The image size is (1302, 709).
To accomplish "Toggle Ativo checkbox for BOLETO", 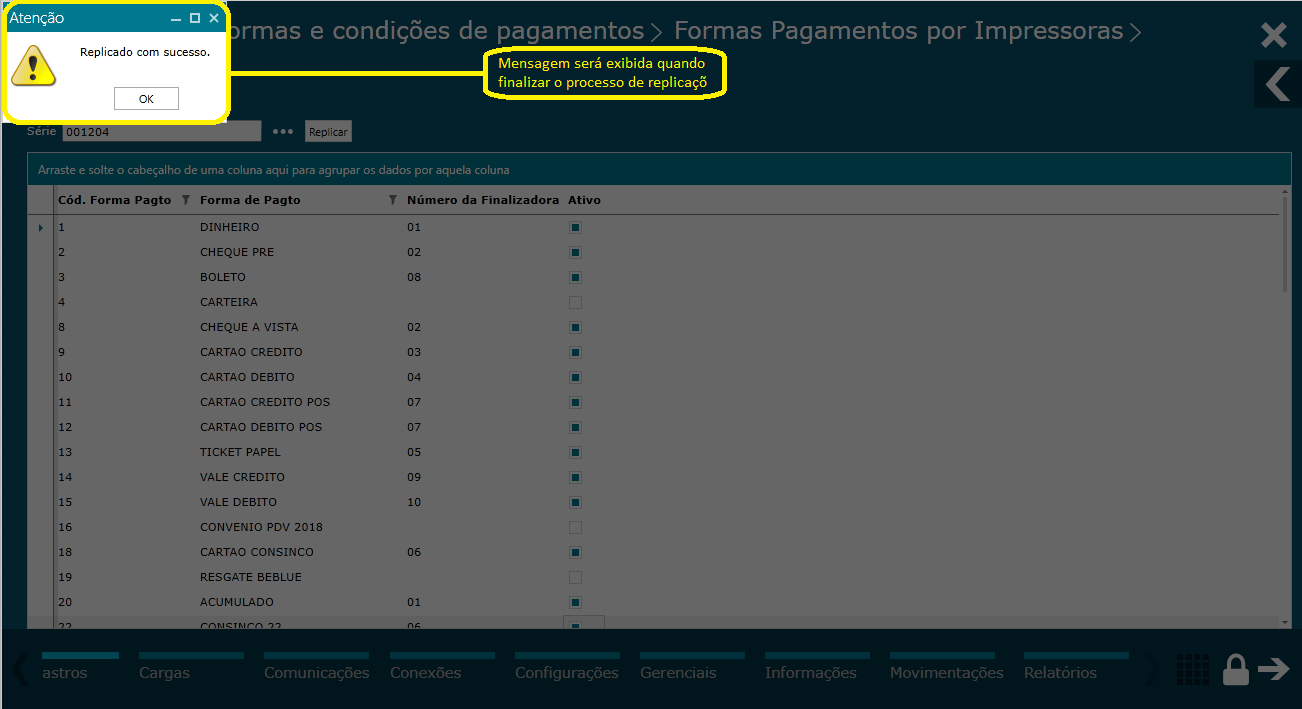I will [575, 277].
